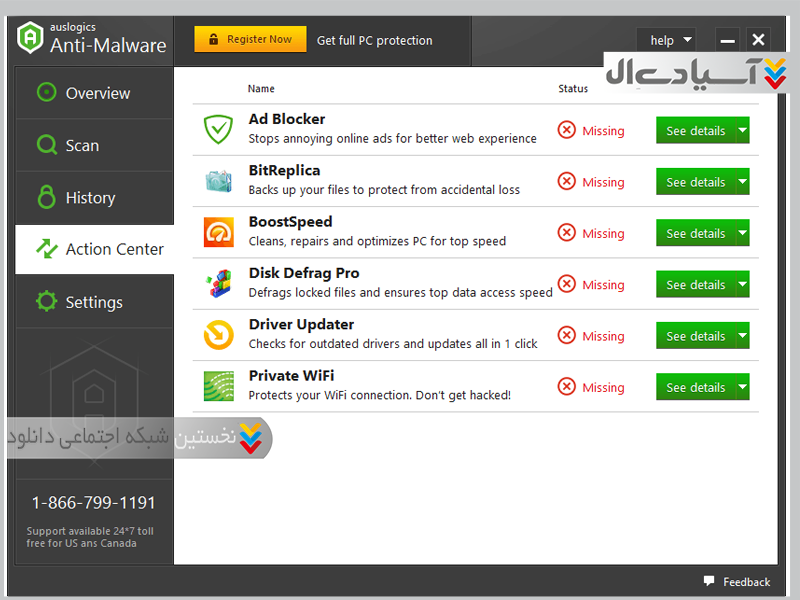Click the Name column header

point(261,89)
